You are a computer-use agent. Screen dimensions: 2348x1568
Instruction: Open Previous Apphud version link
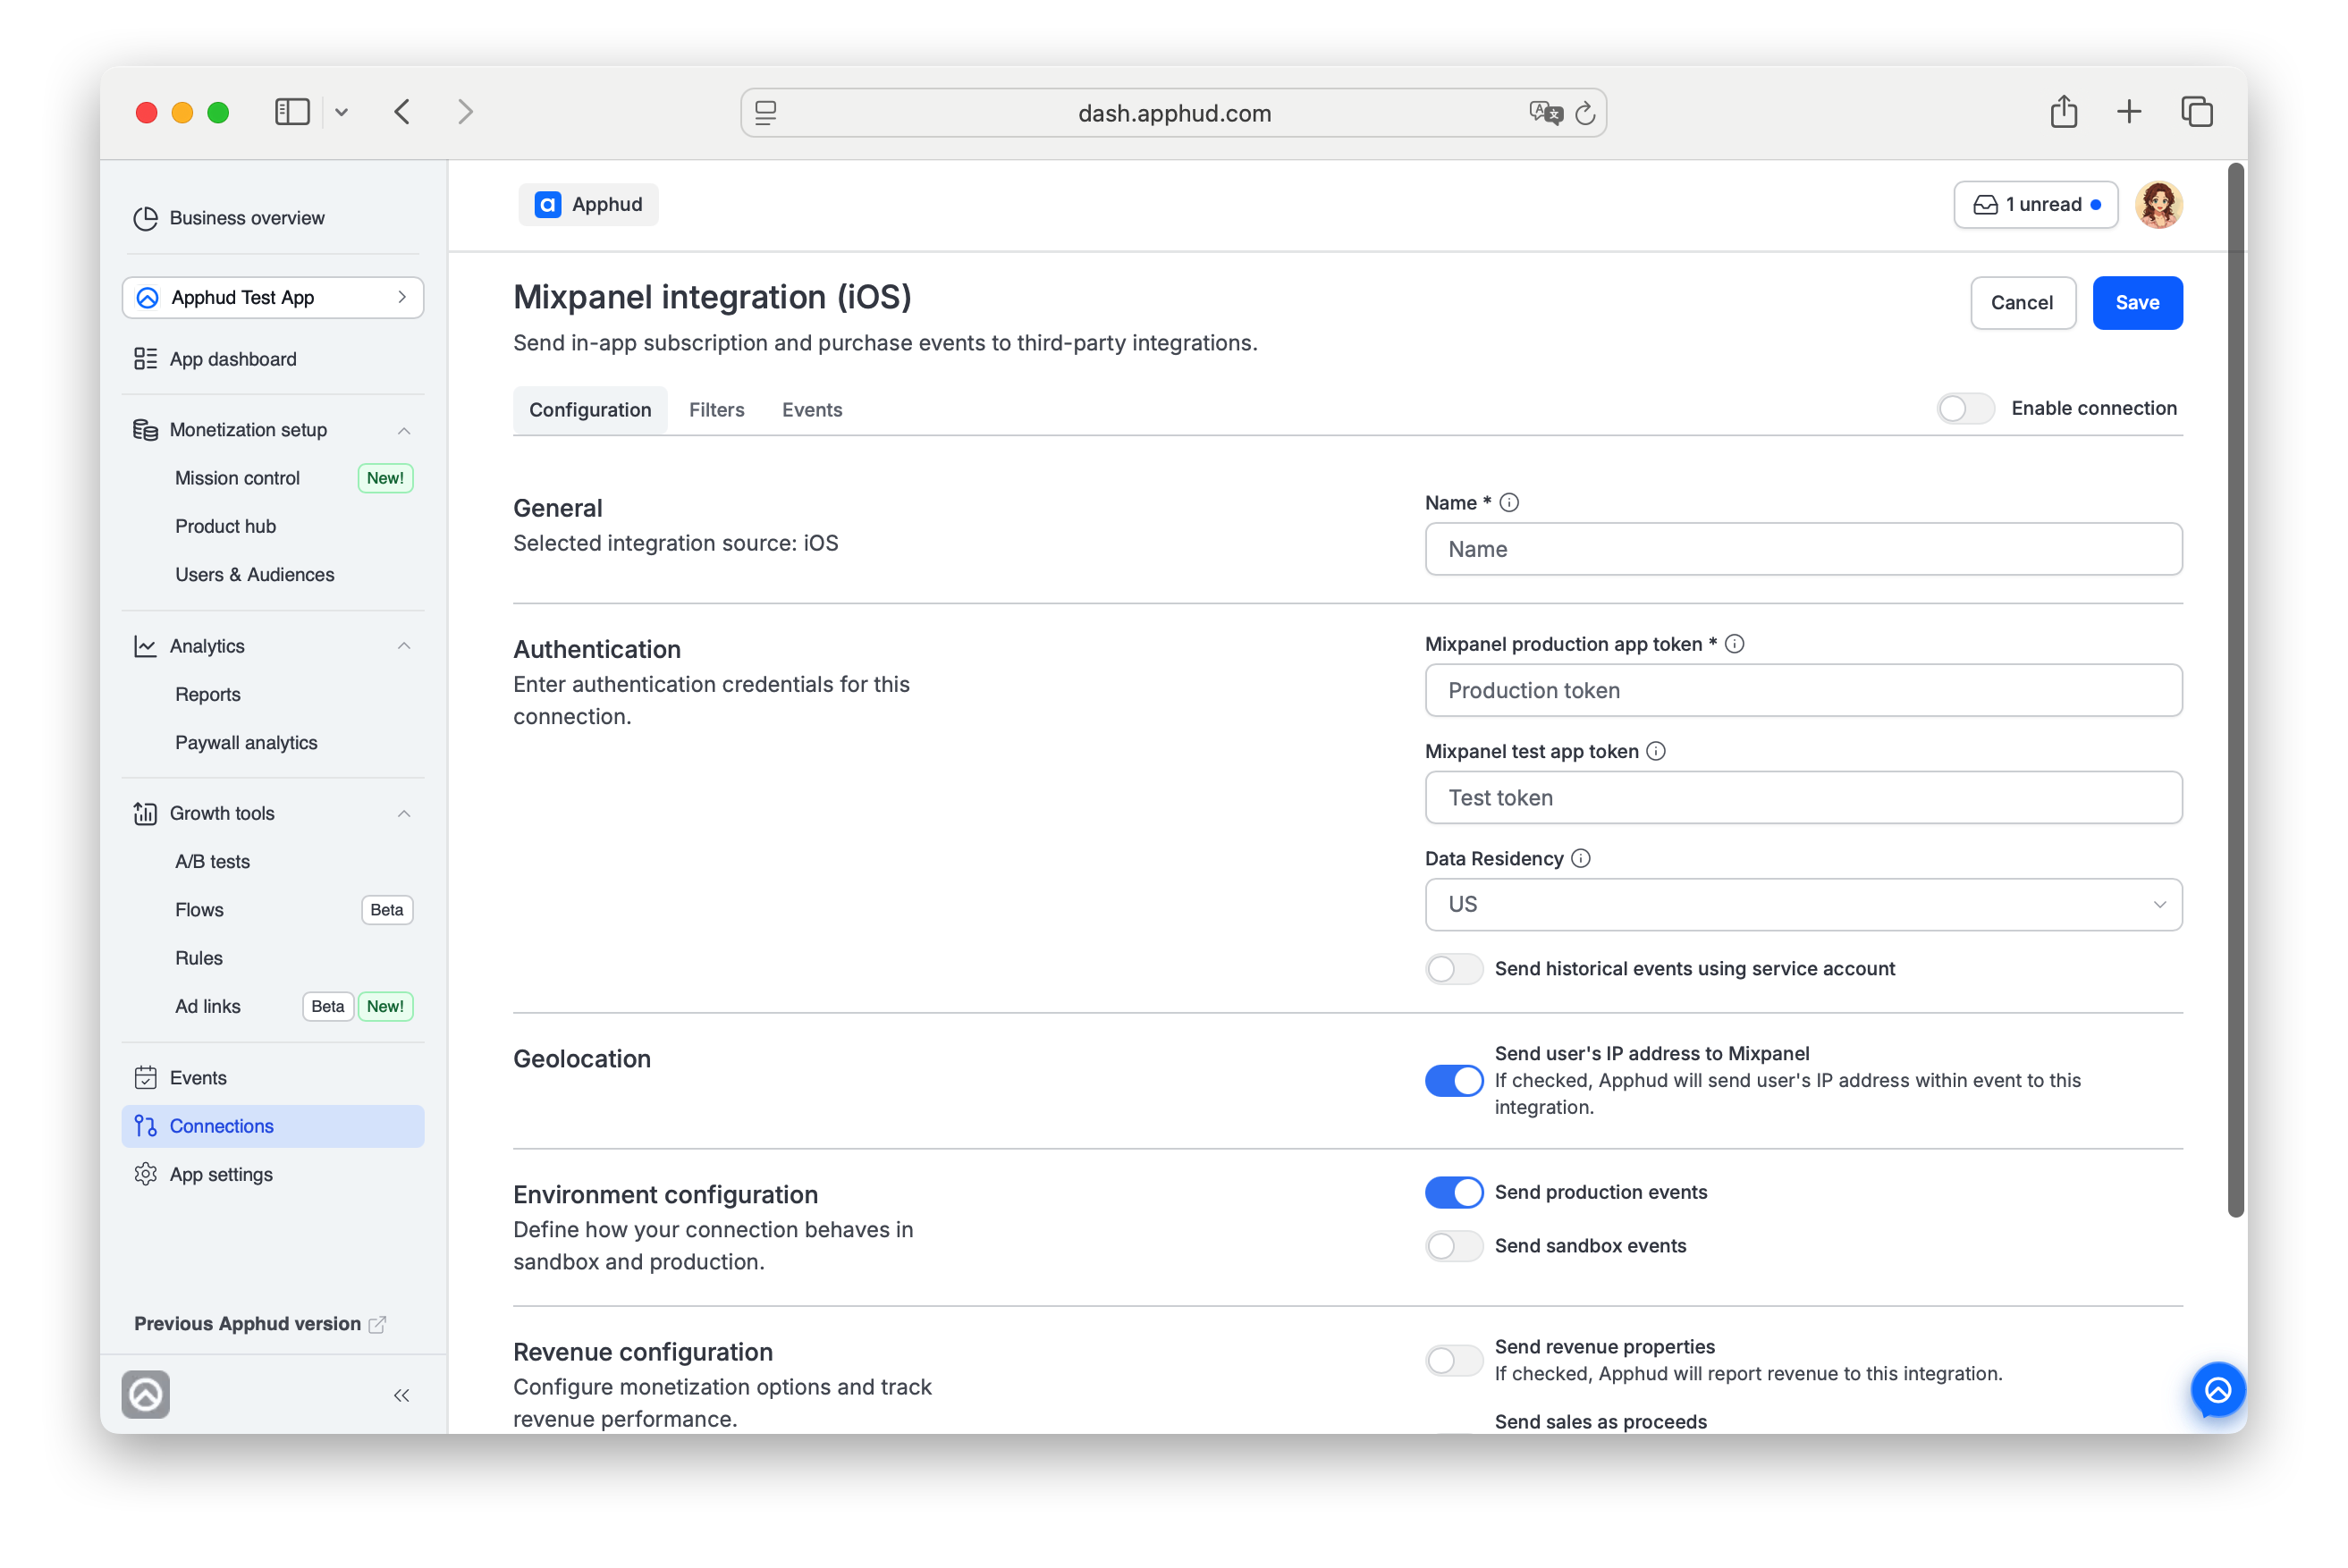point(260,1323)
